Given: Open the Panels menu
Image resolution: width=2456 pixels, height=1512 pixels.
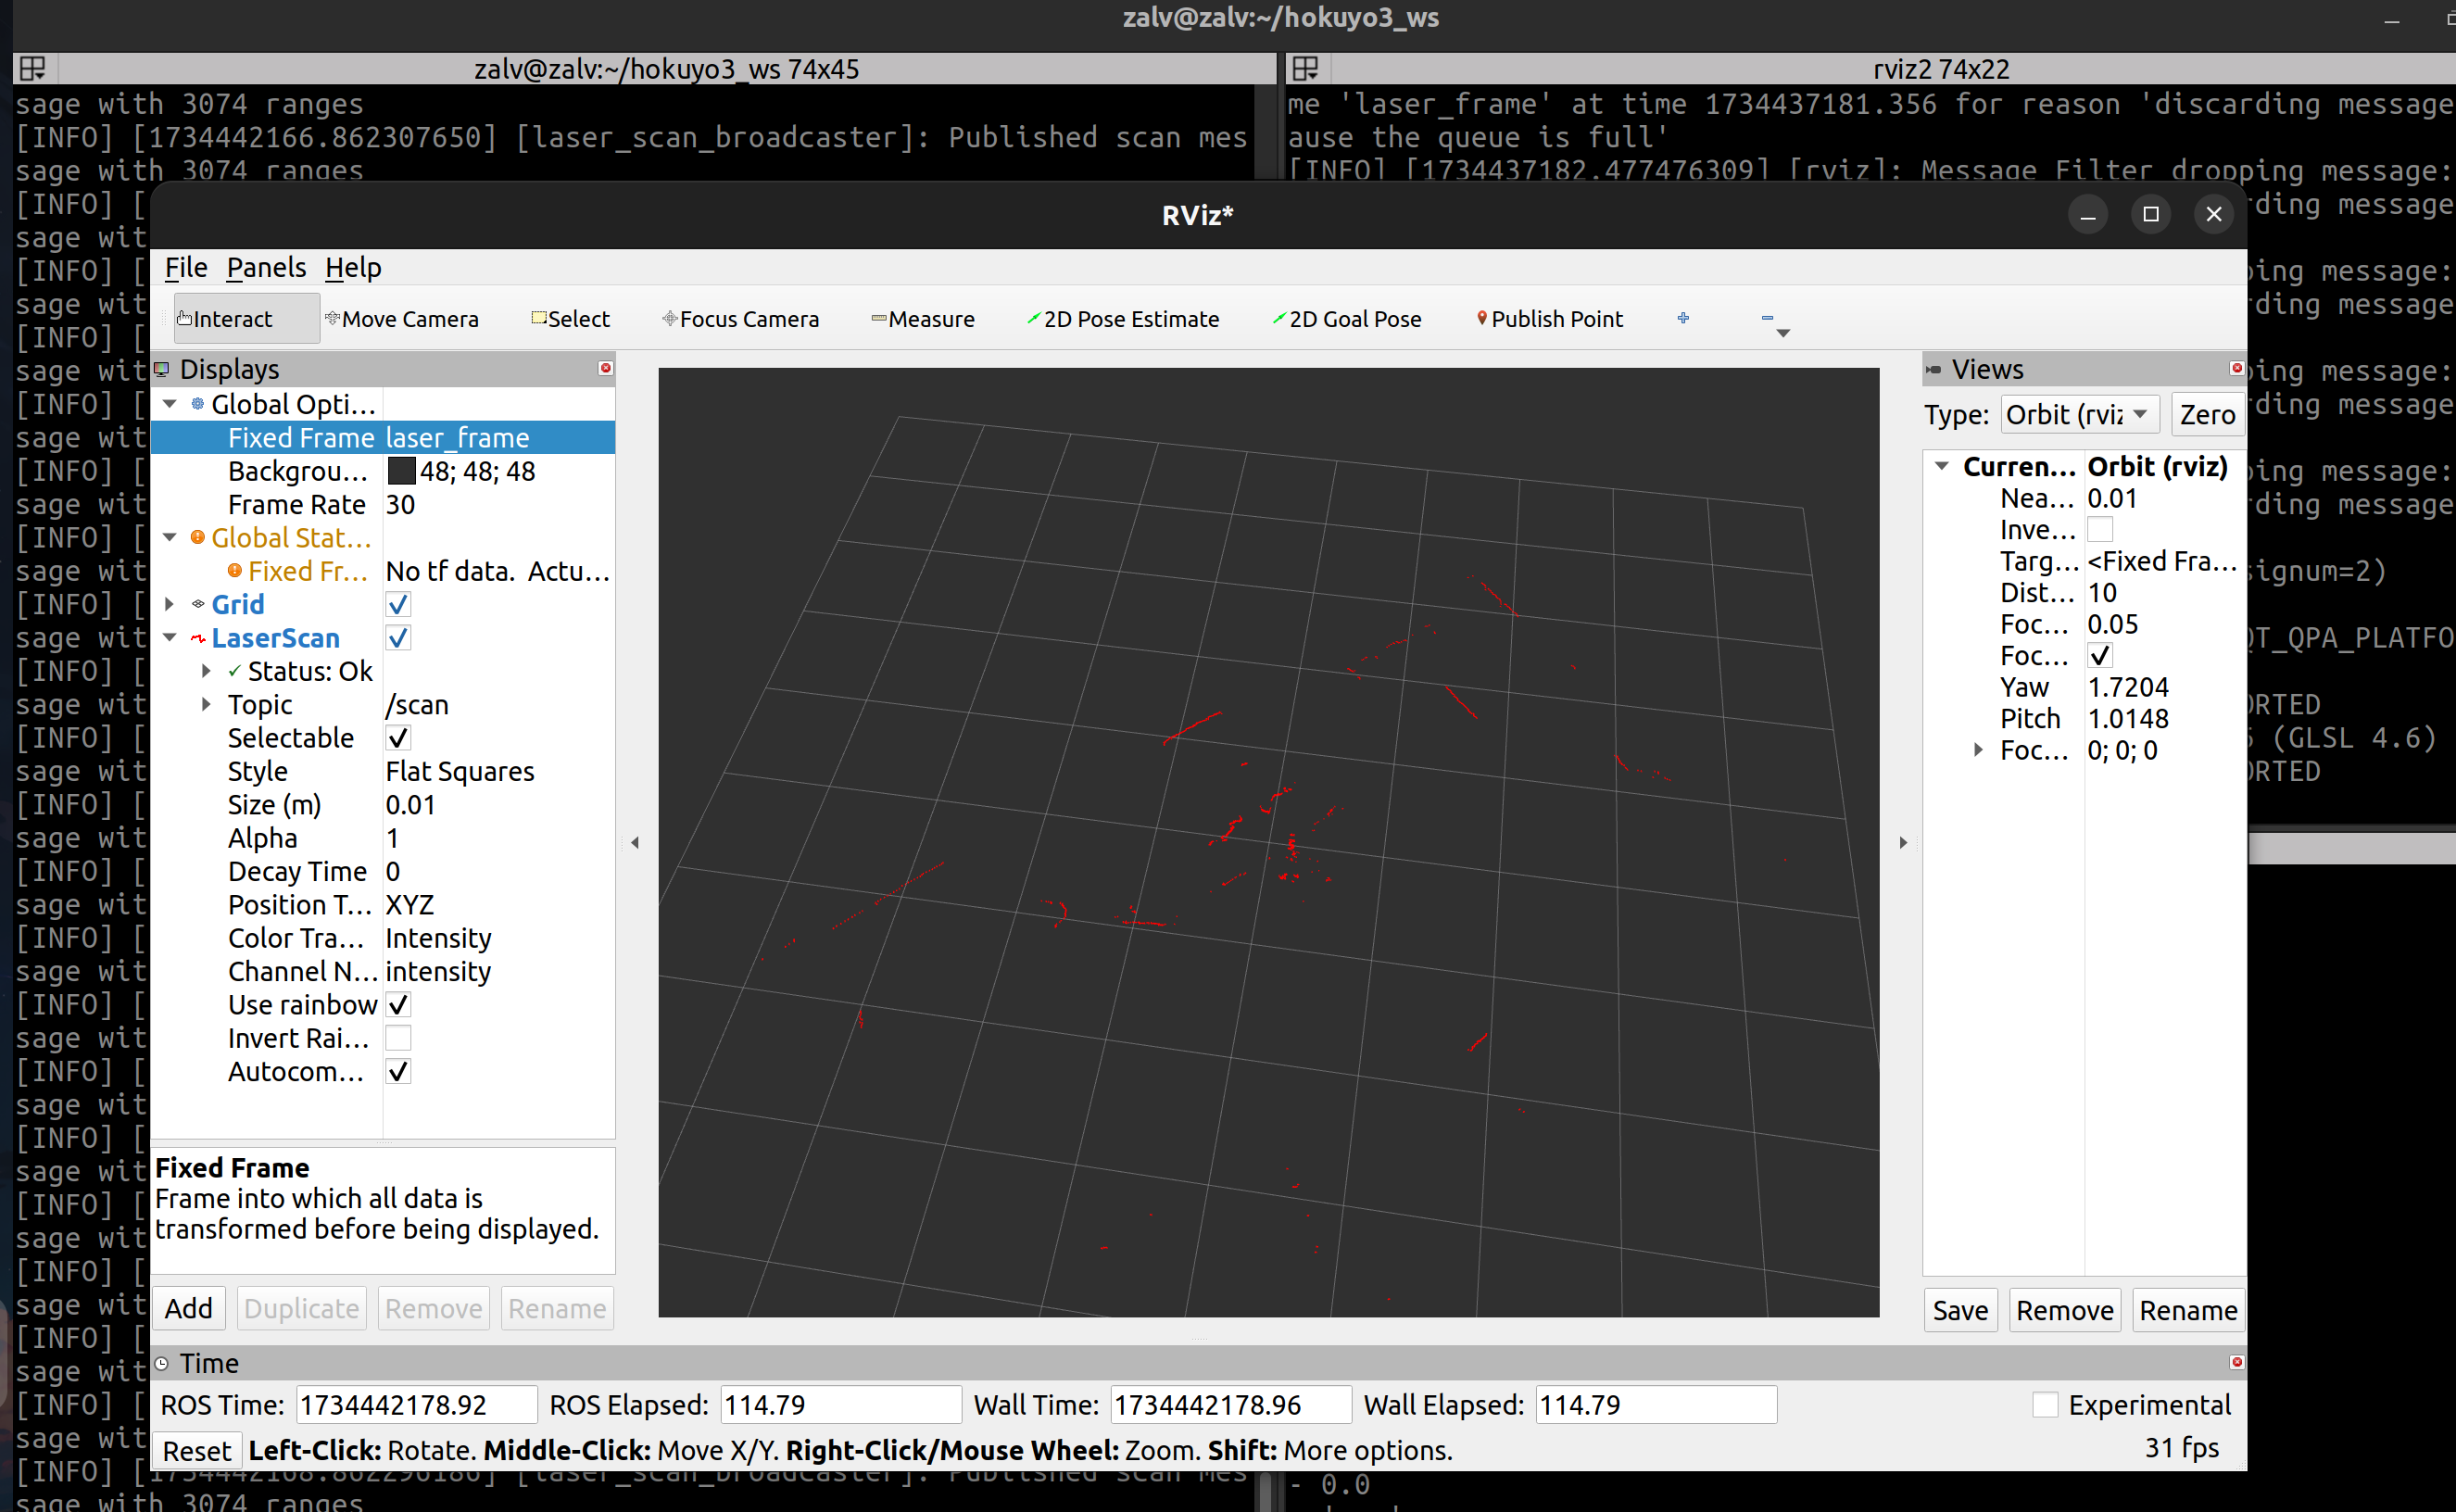Looking at the screenshot, I should pyautogui.click(x=266, y=268).
